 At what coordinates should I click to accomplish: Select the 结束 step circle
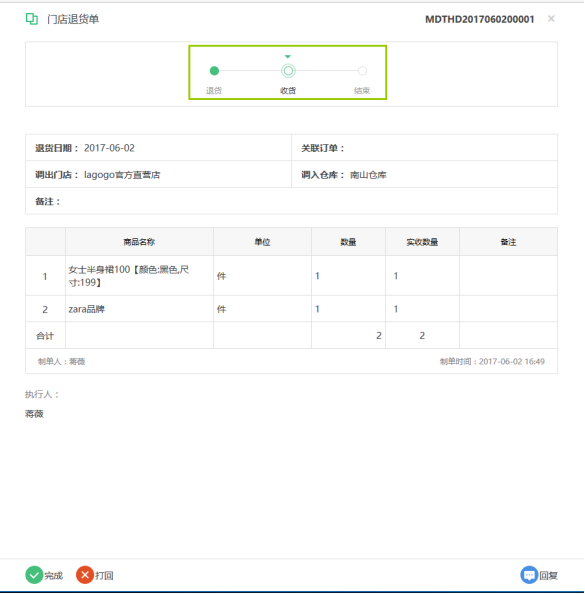tap(362, 71)
